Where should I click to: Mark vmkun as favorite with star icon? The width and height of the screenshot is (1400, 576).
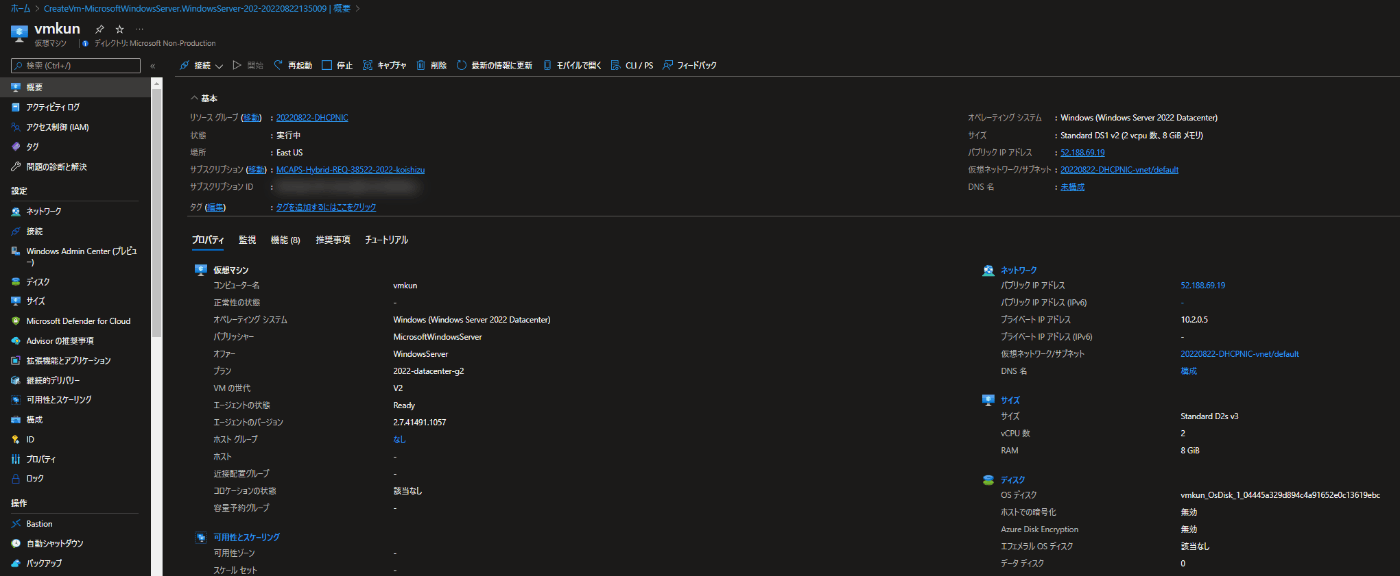[x=120, y=29]
